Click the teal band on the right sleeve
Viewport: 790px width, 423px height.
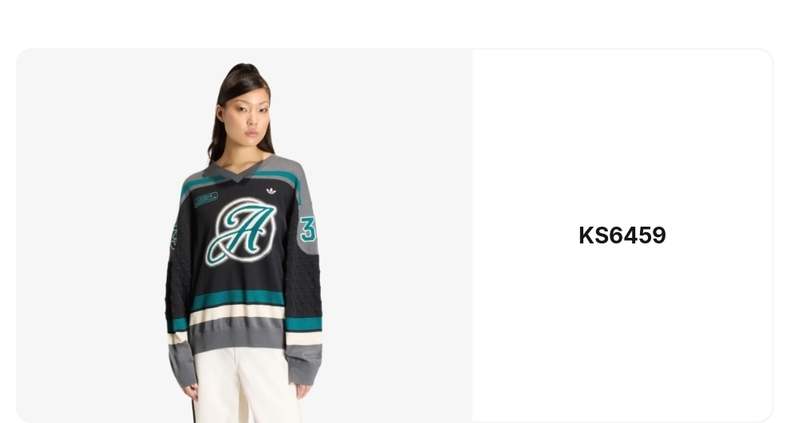(x=304, y=324)
